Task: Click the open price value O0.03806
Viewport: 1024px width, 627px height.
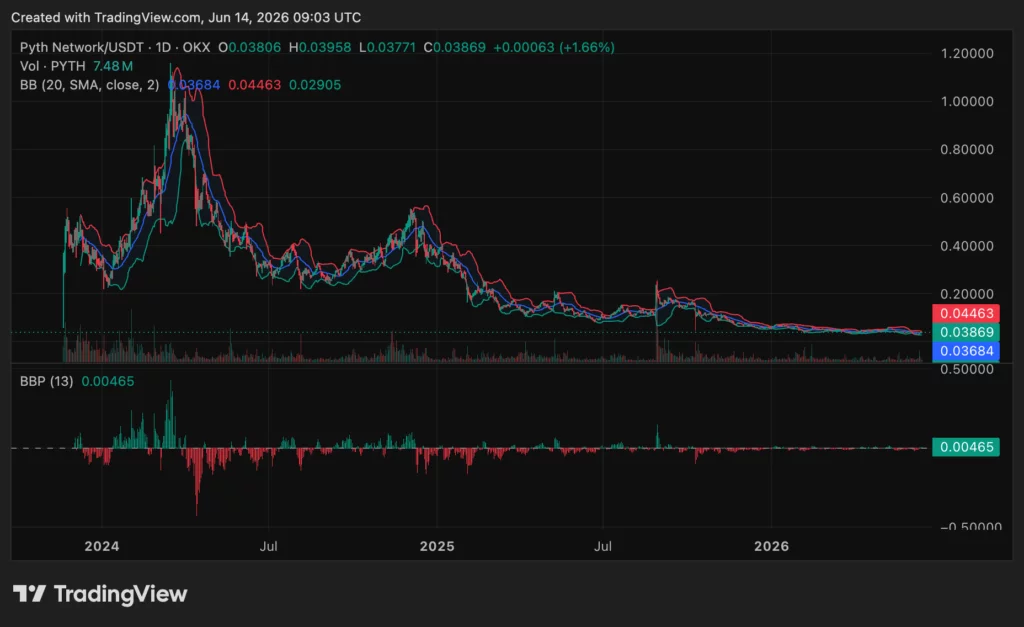Action: tap(249, 48)
